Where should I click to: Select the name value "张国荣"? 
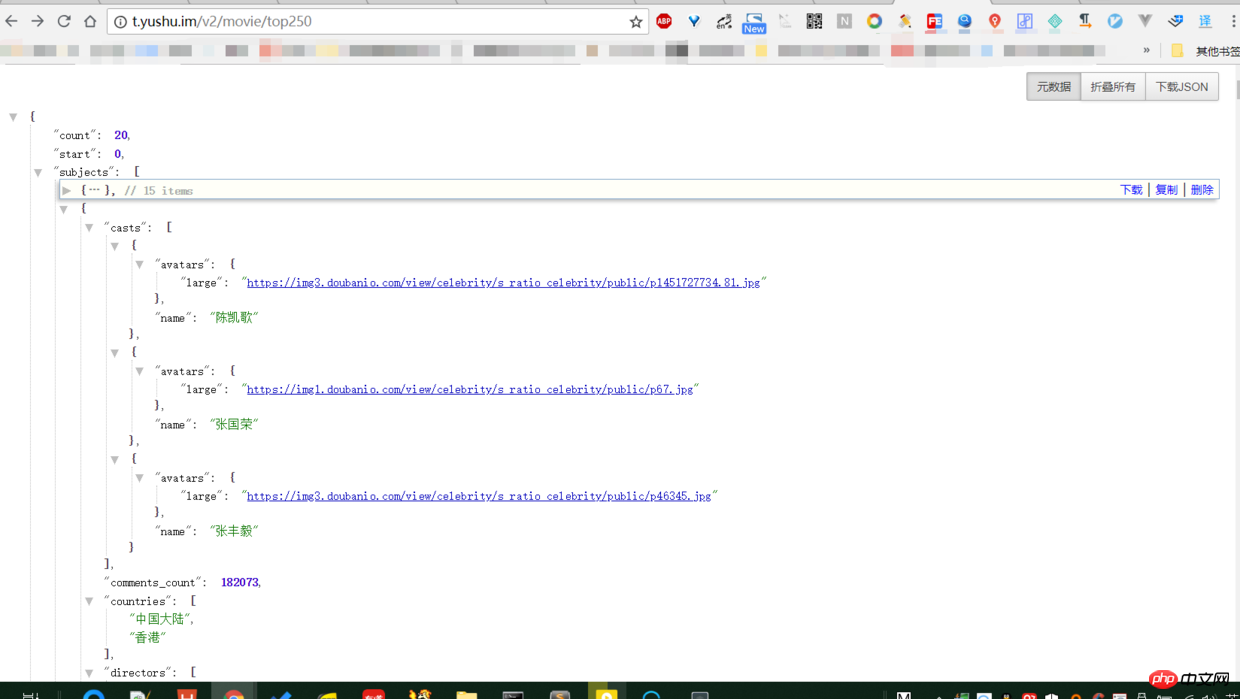[x=235, y=425]
